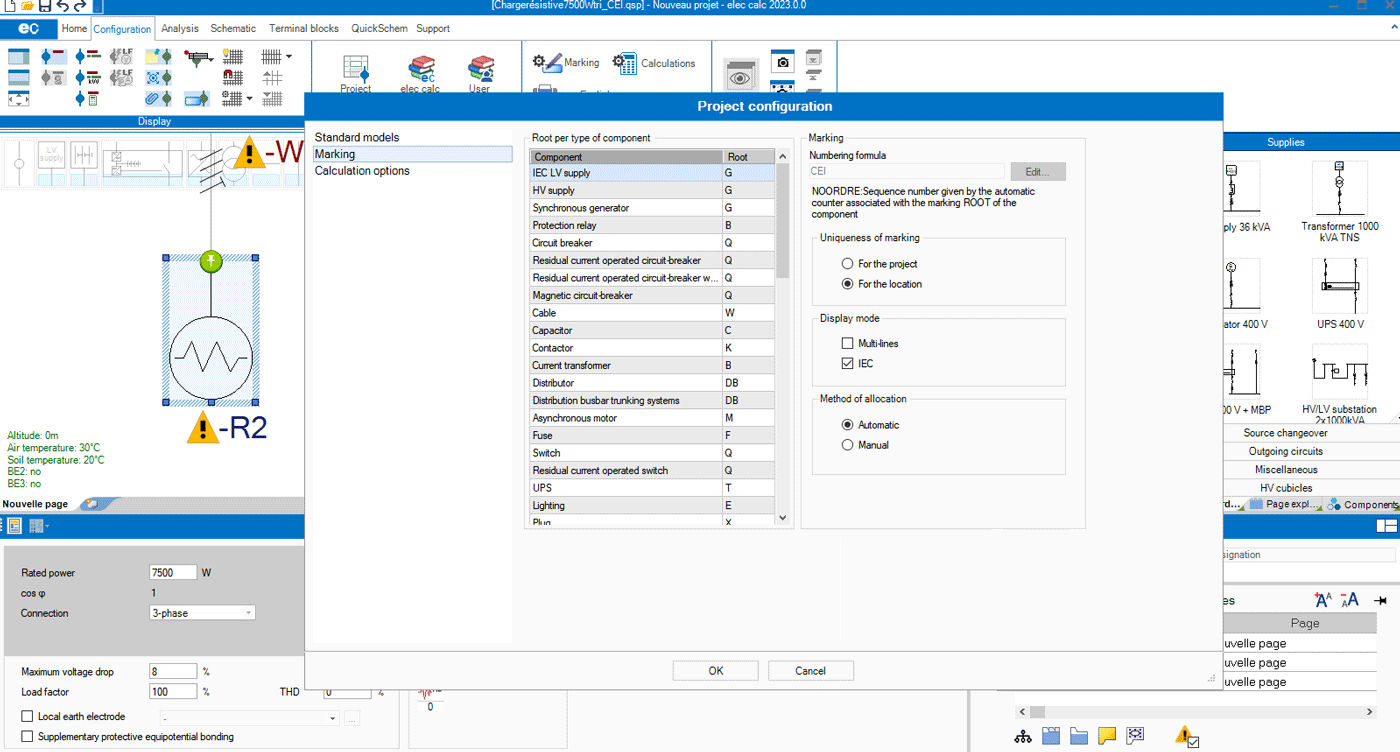Click the pin icon beside font size icons
Image resolution: width=1400 pixels, height=752 pixels.
tap(1381, 600)
